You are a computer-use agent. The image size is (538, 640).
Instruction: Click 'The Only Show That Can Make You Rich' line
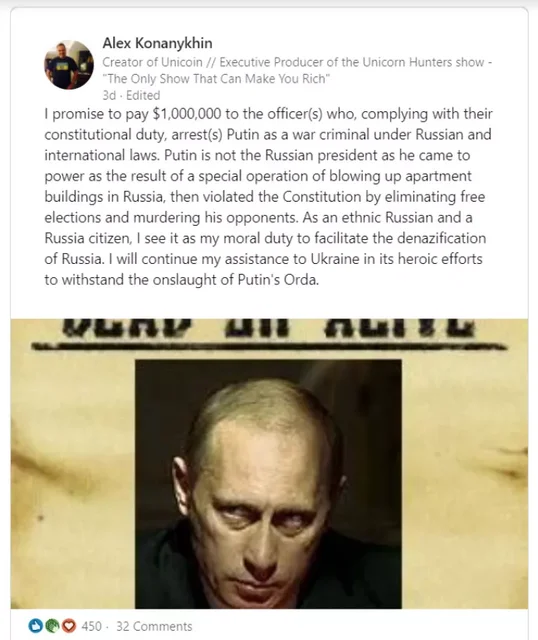coord(216,78)
